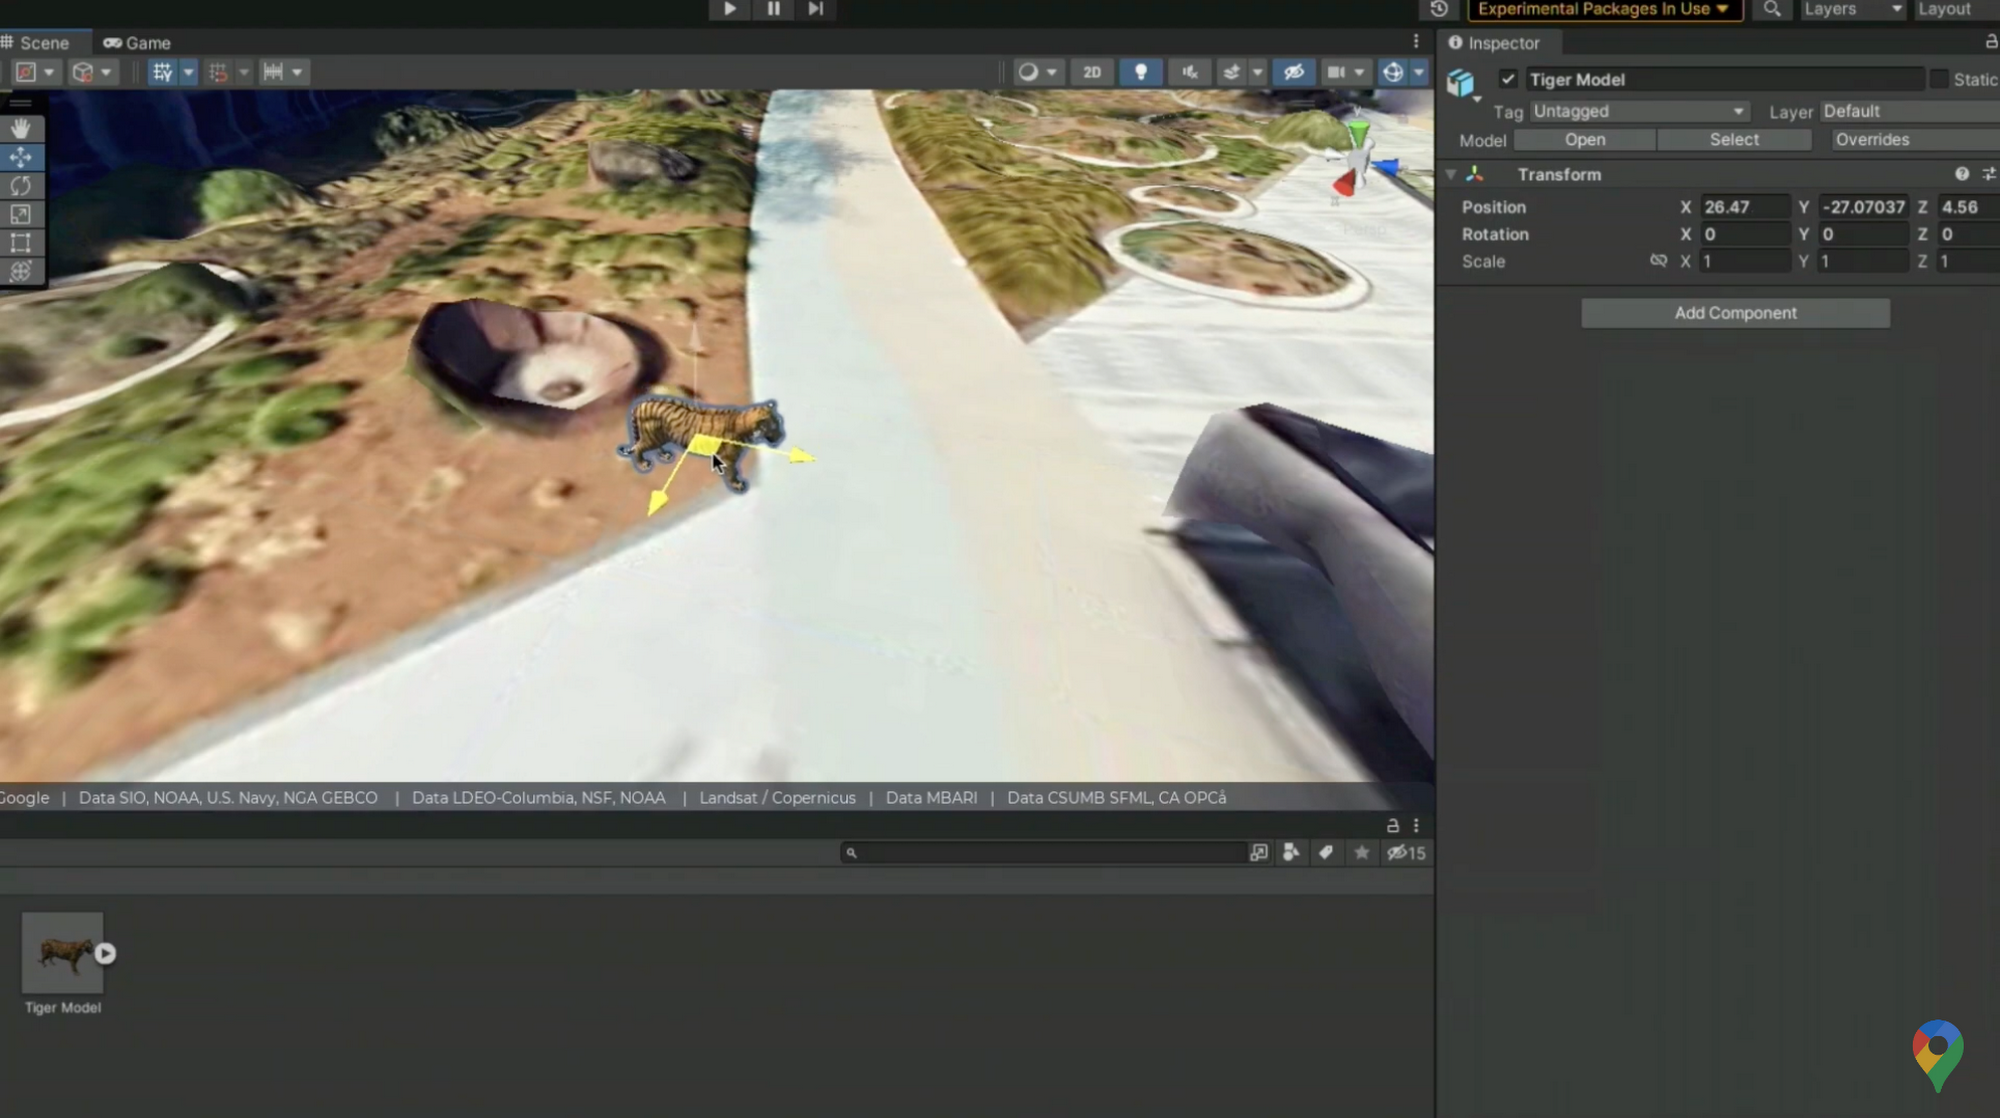Click the Play button in toolbar

(x=727, y=11)
